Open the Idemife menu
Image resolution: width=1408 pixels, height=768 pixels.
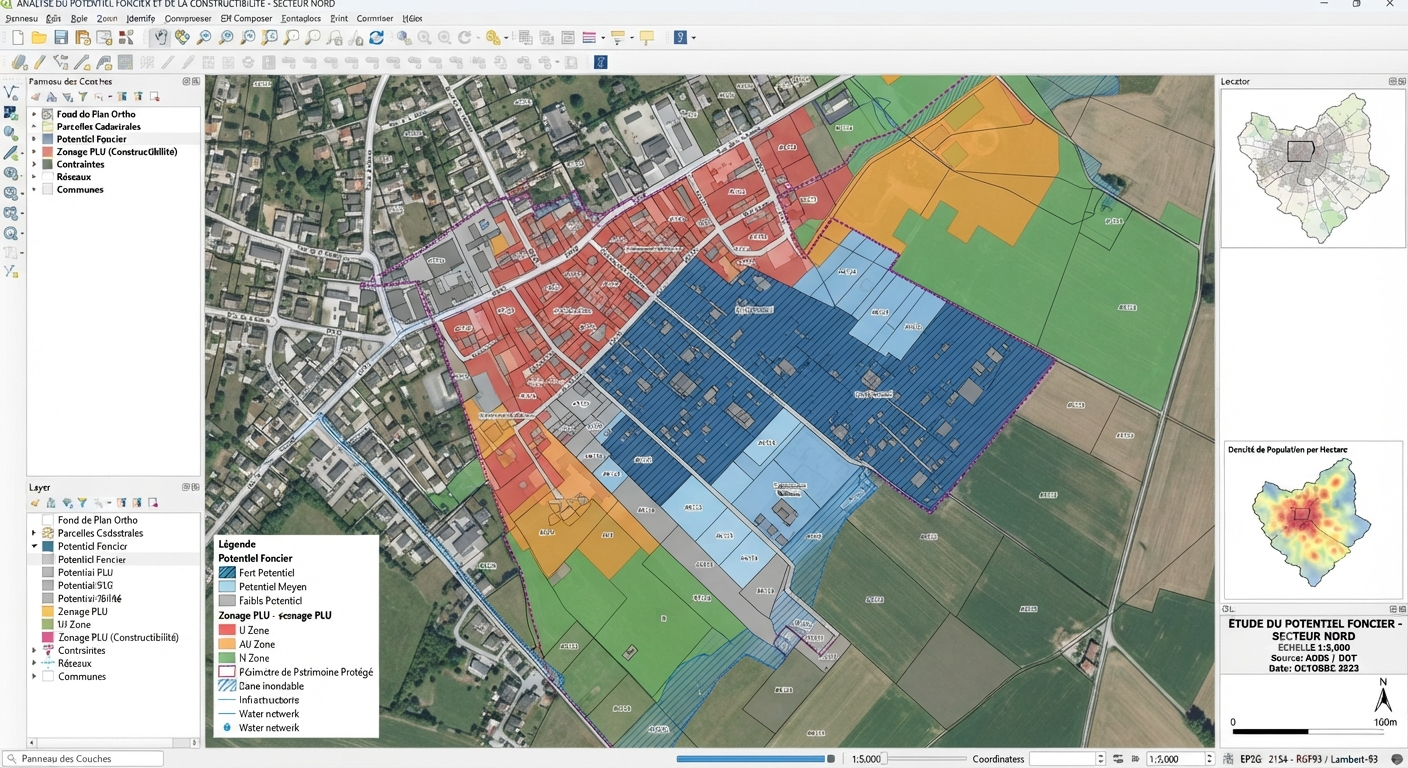point(141,18)
